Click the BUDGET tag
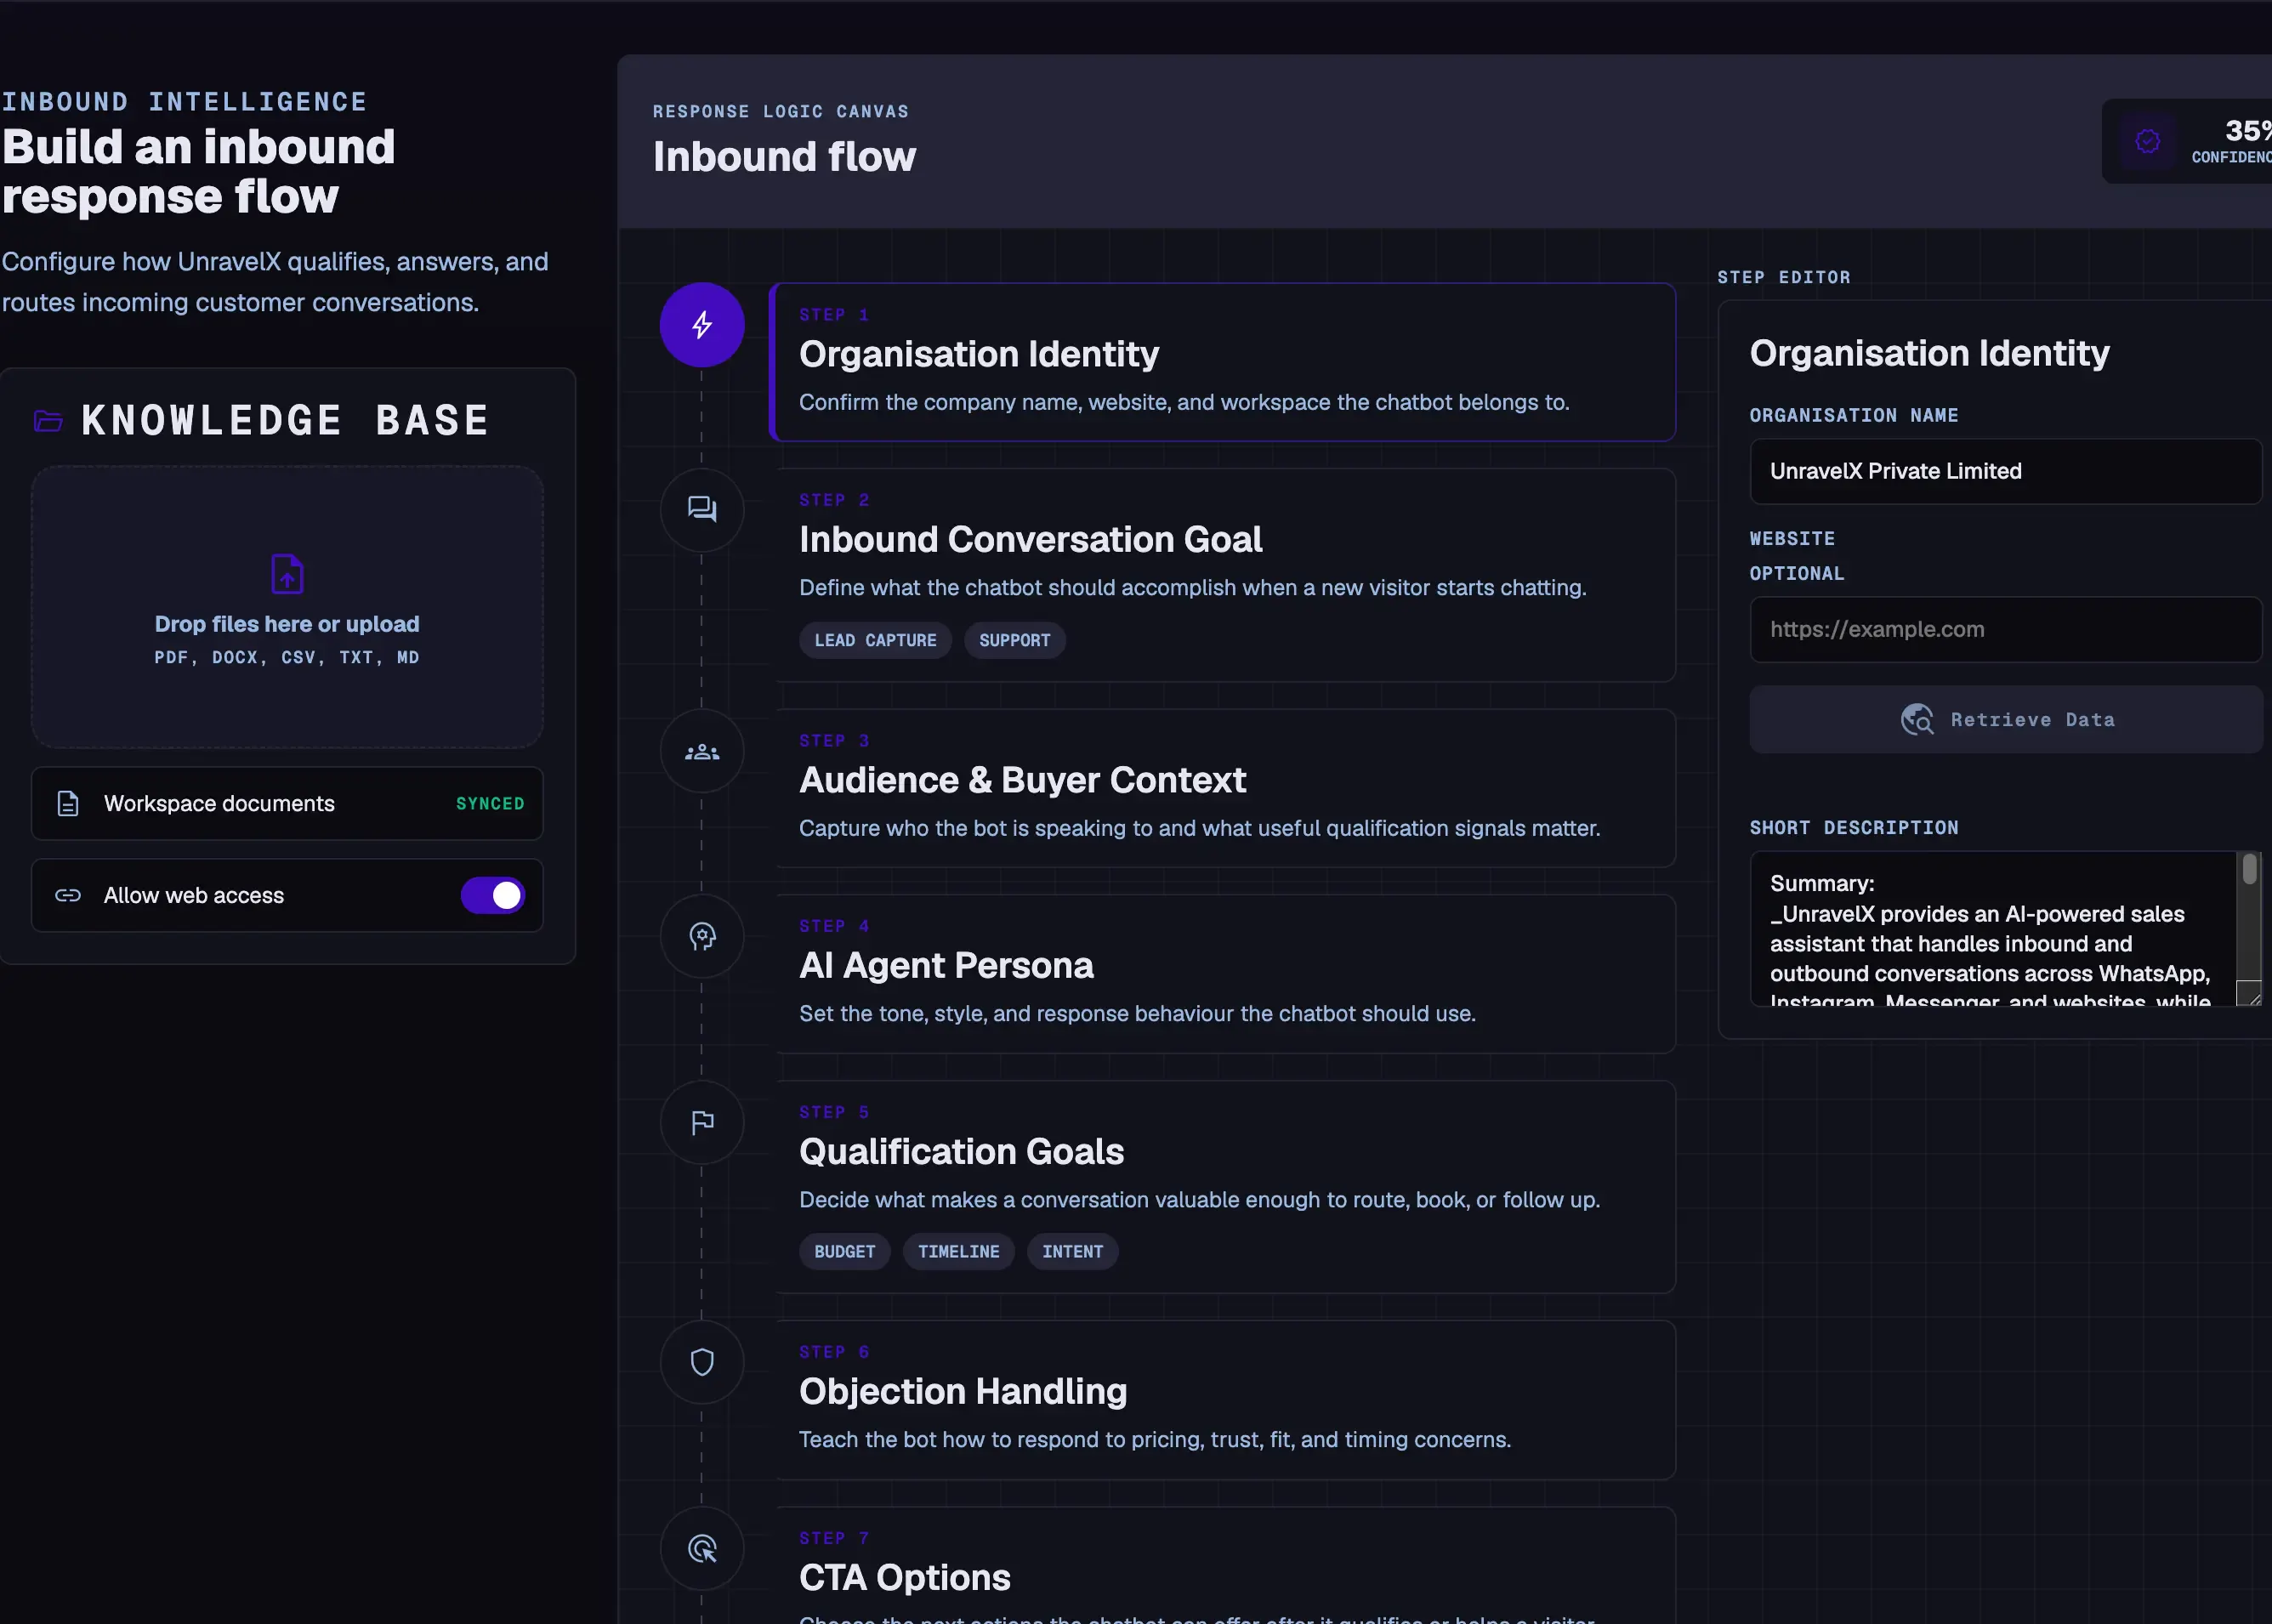Image resolution: width=2272 pixels, height=1624 pixels. coord(845,1252)
